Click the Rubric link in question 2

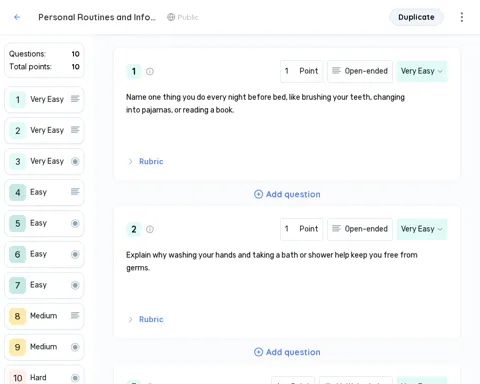tap(151, 320)
